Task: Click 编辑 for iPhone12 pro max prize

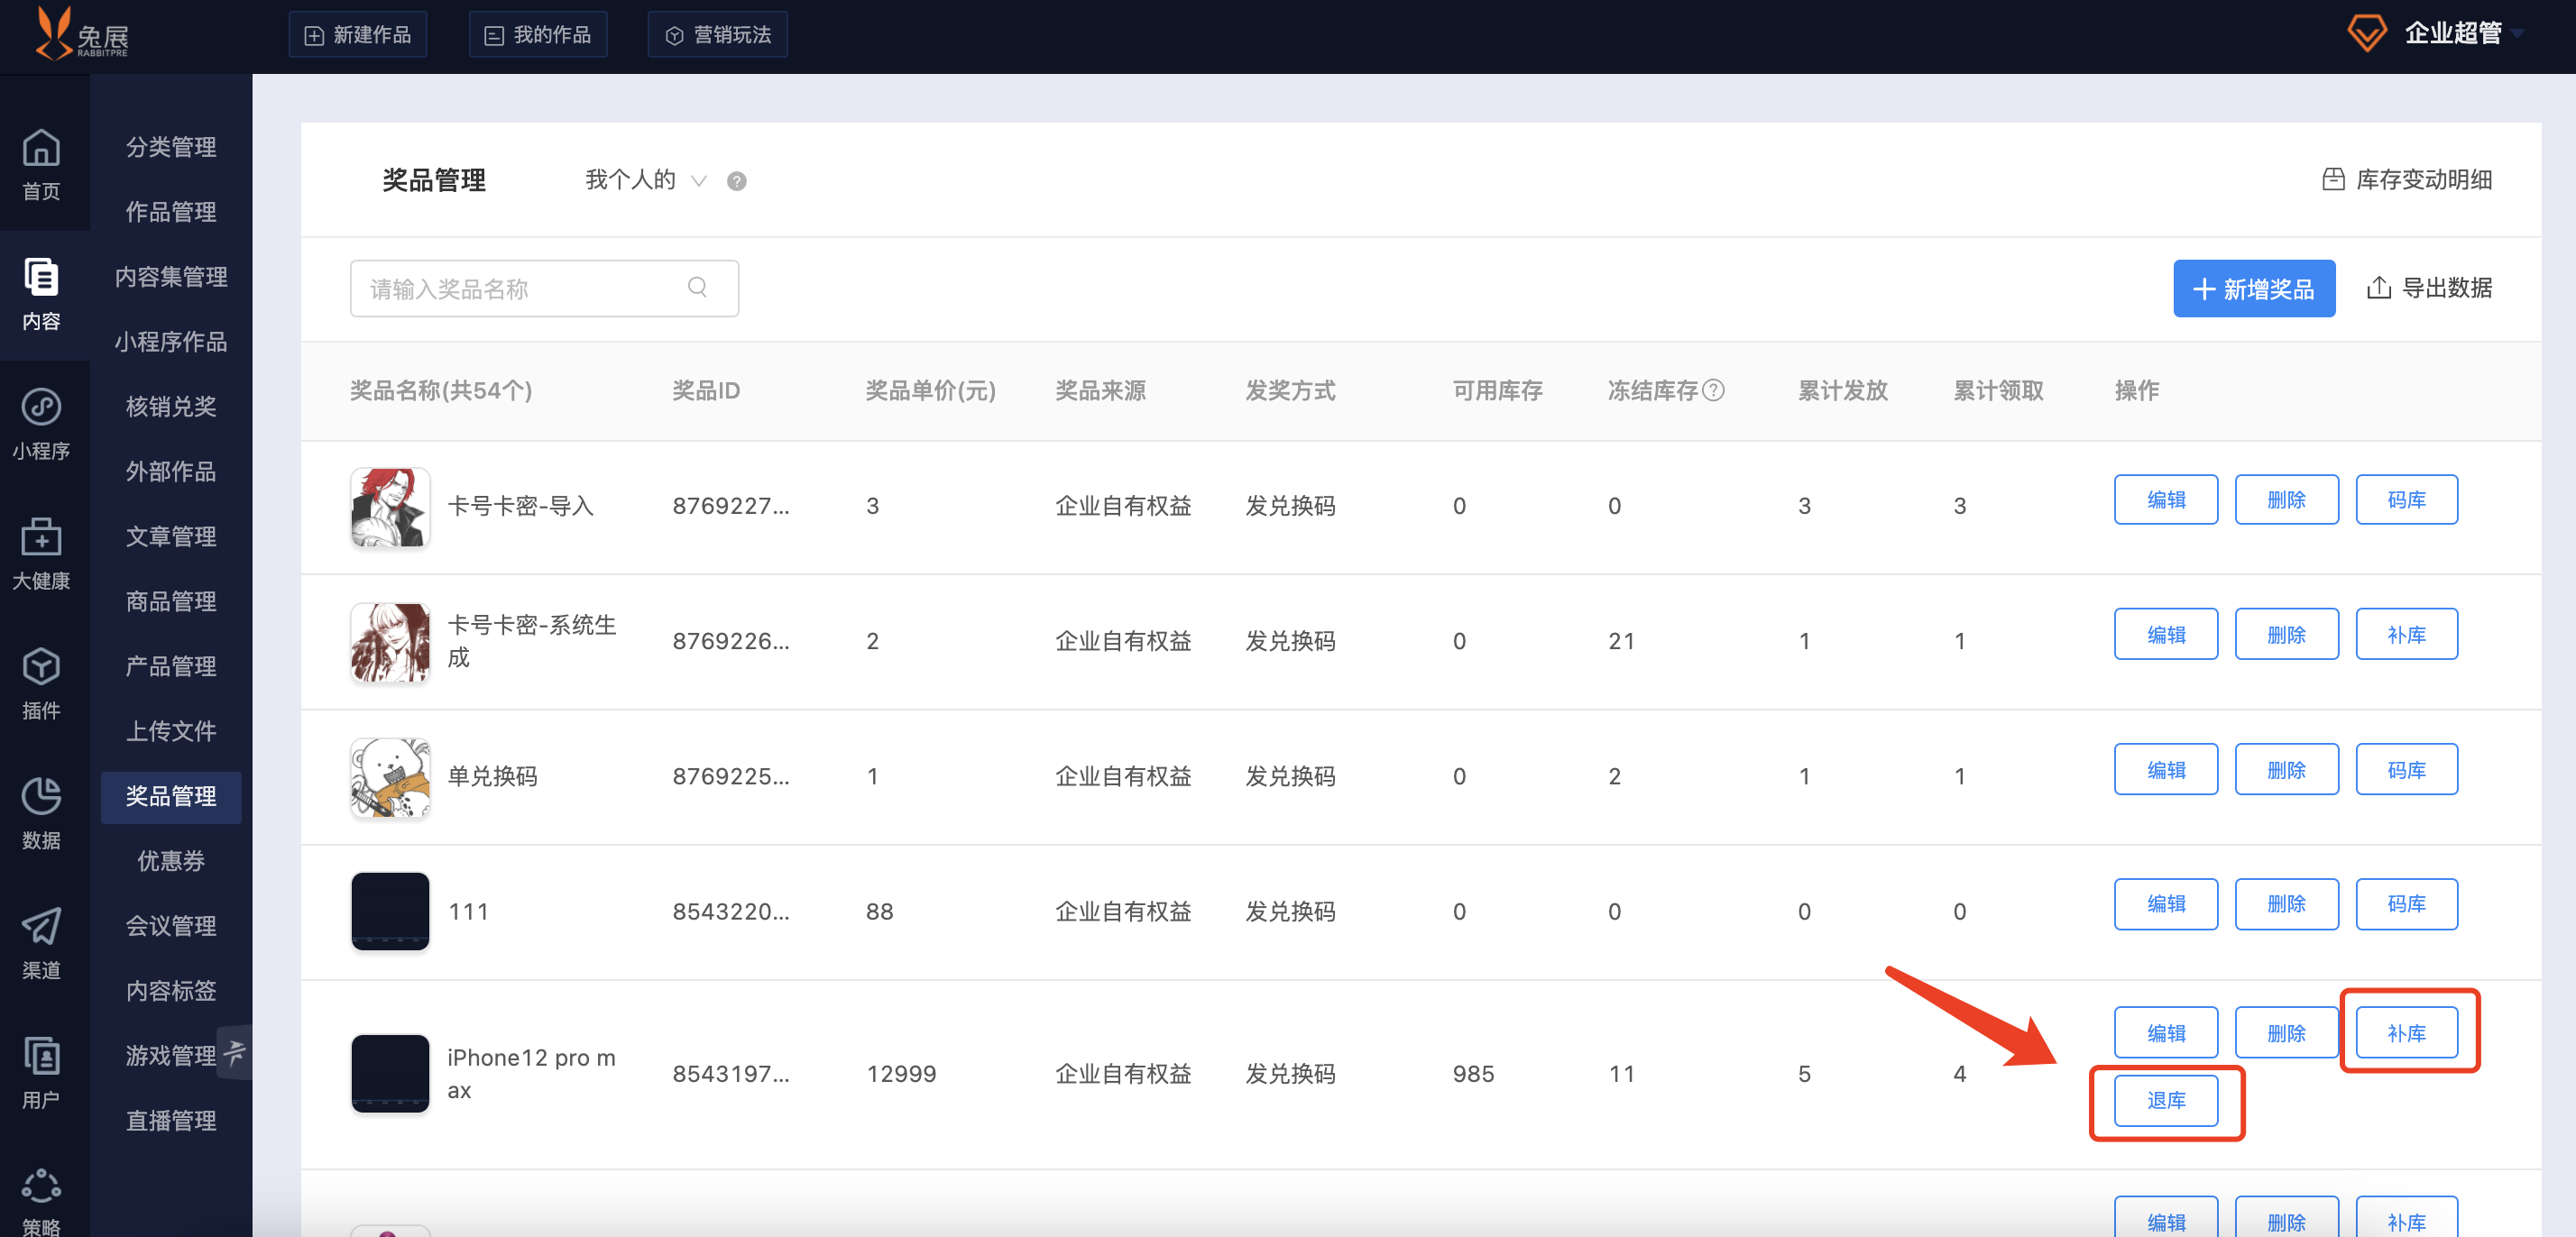Action: pos(2166,1033)
